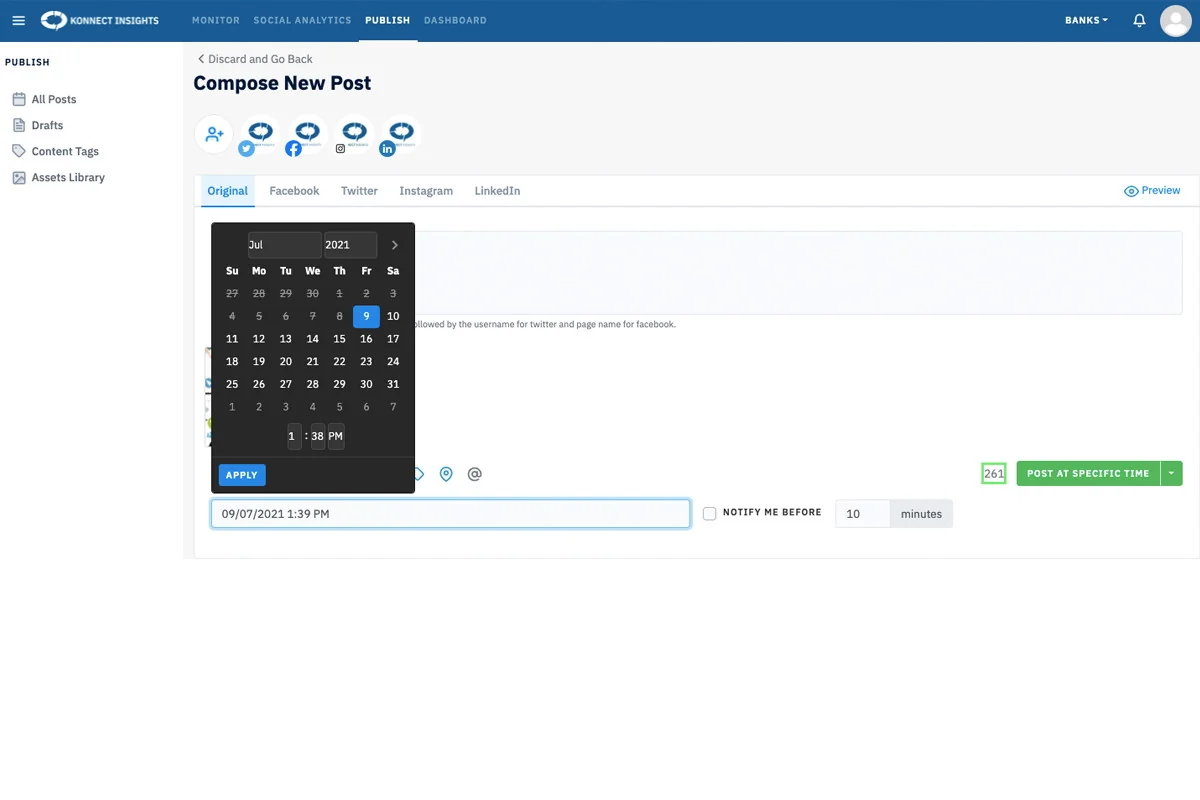Select the Facebook account avatar
Viewport: 1200px width, 800px height.
[306, 135]
